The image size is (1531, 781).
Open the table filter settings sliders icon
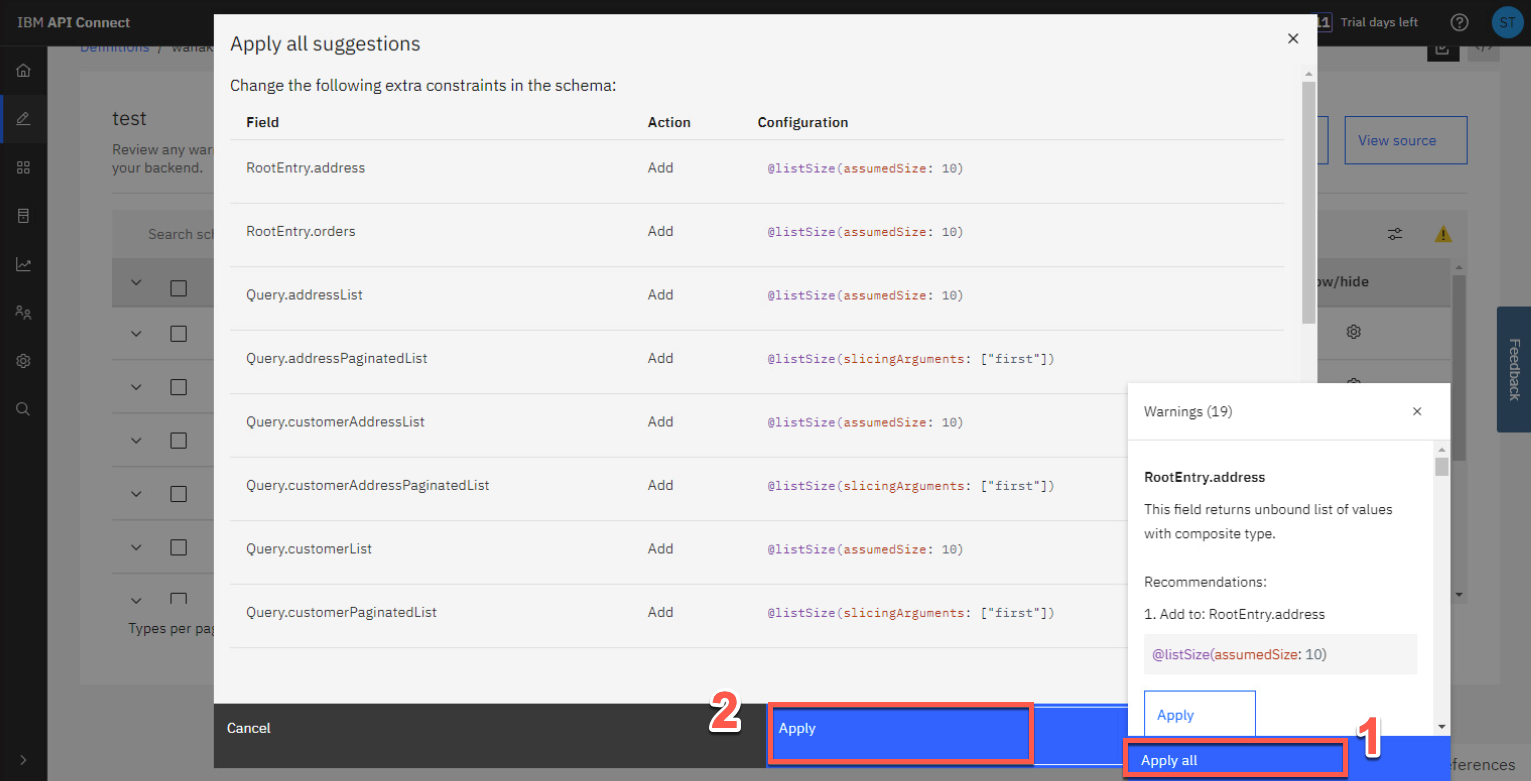click(x=1395, y=234)
